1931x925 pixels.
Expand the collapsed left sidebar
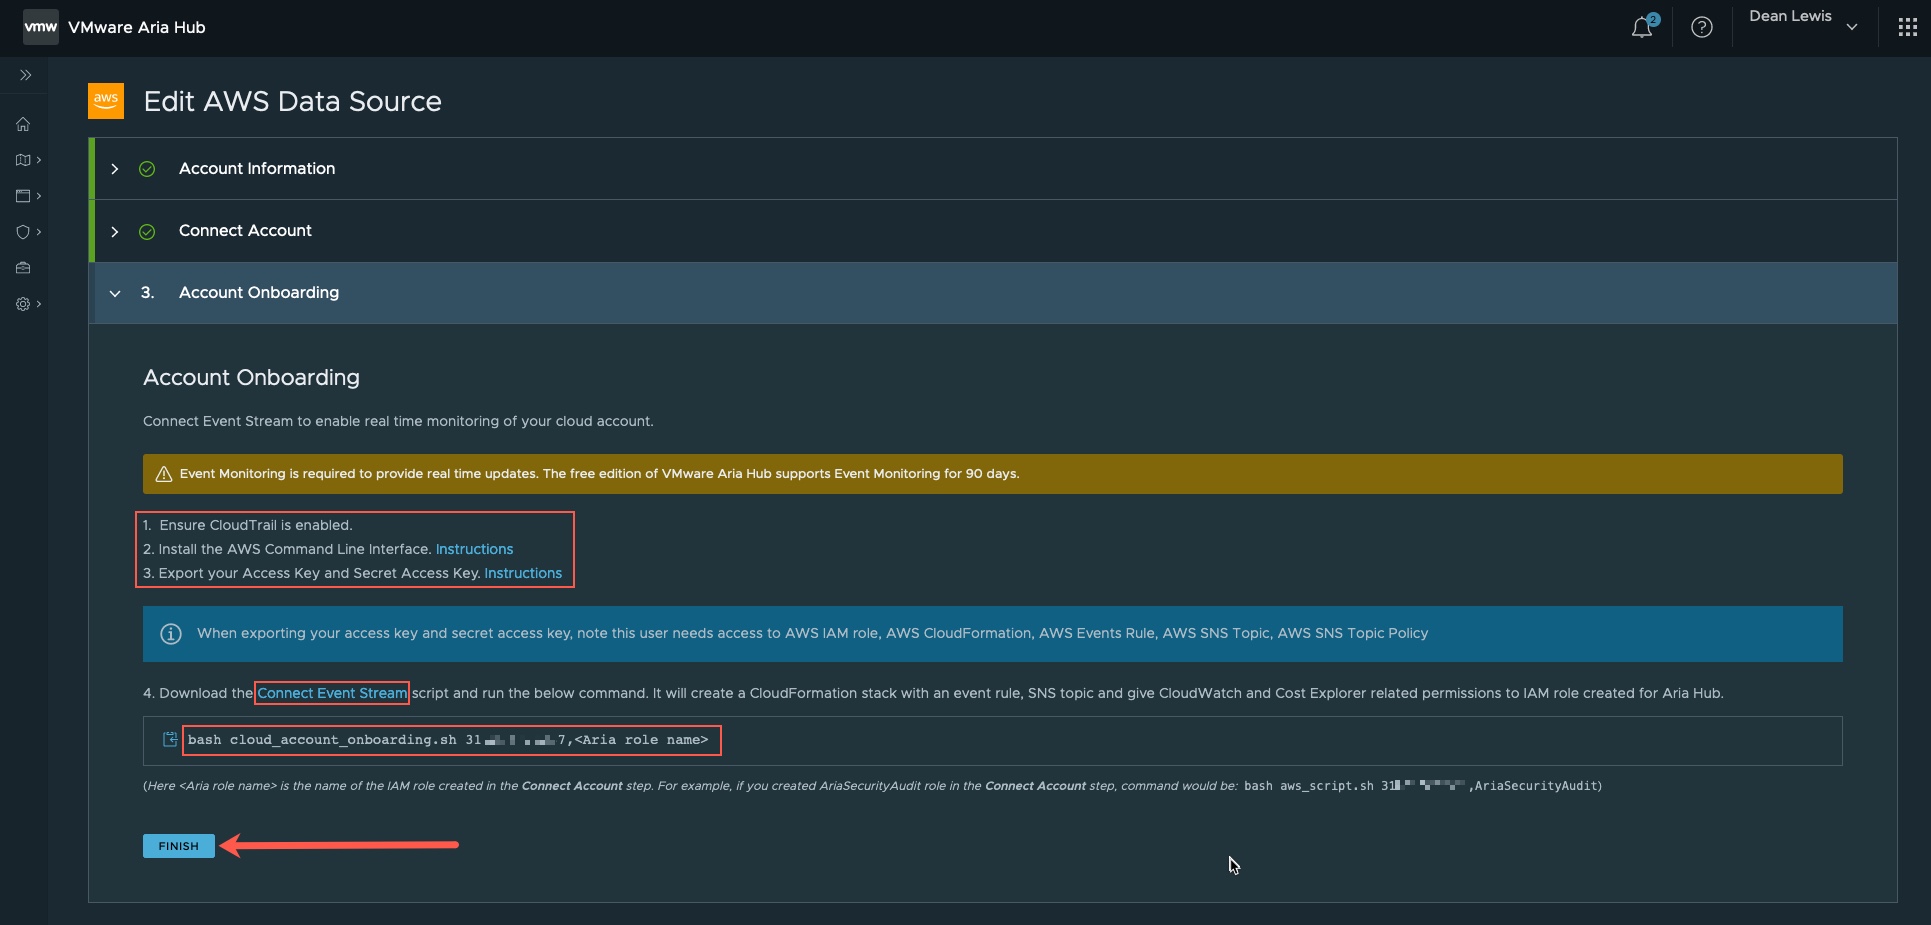pos(25,74)
